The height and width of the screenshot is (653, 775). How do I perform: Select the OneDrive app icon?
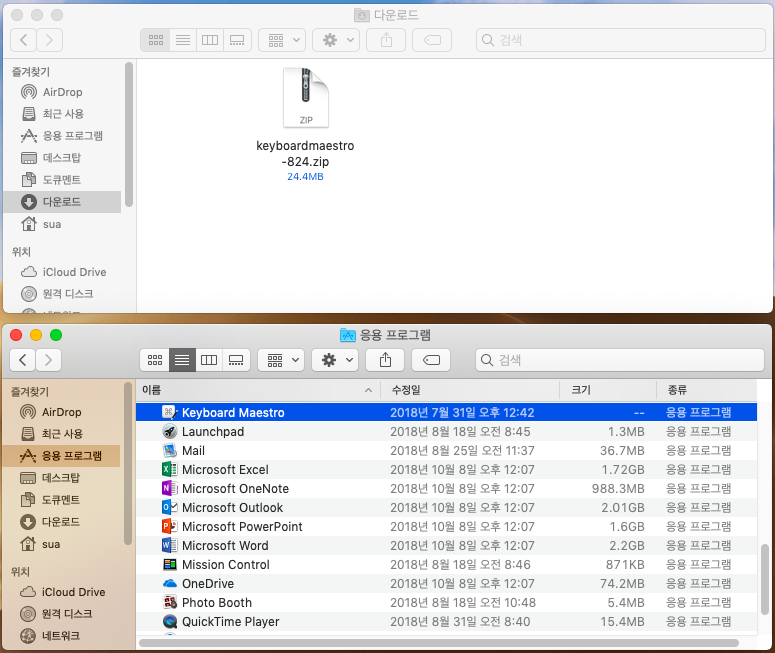170,583
